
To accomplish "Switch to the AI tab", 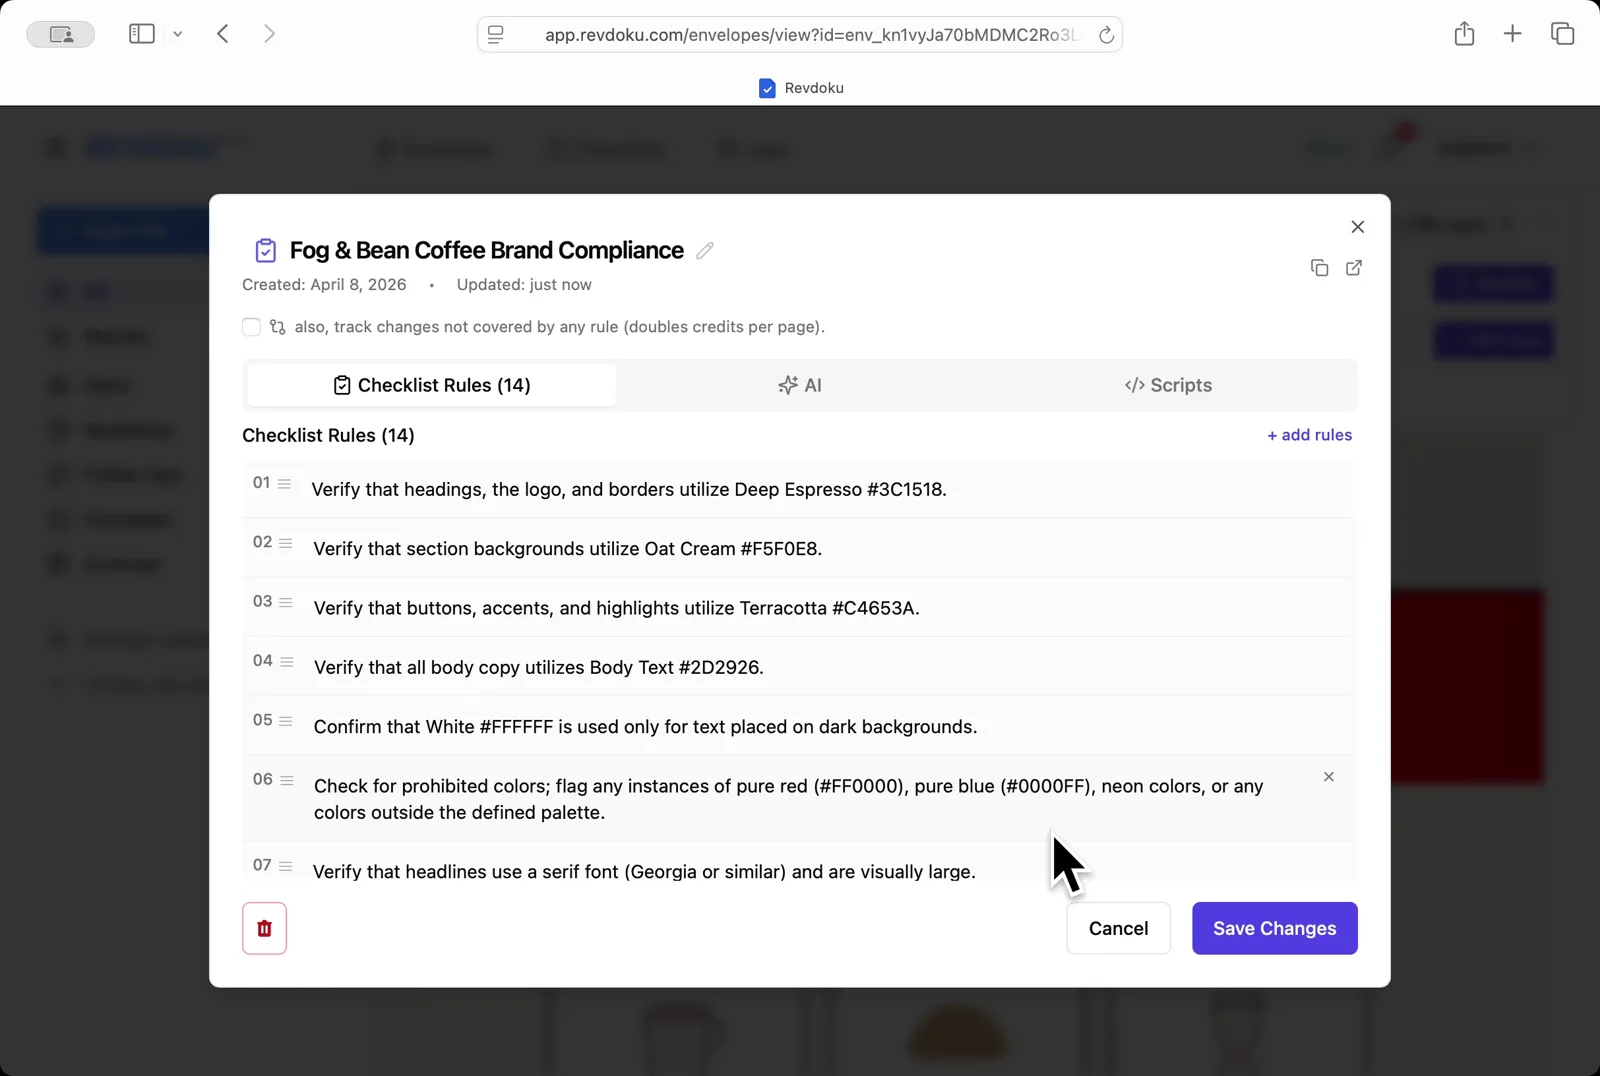I will point(800,385).
